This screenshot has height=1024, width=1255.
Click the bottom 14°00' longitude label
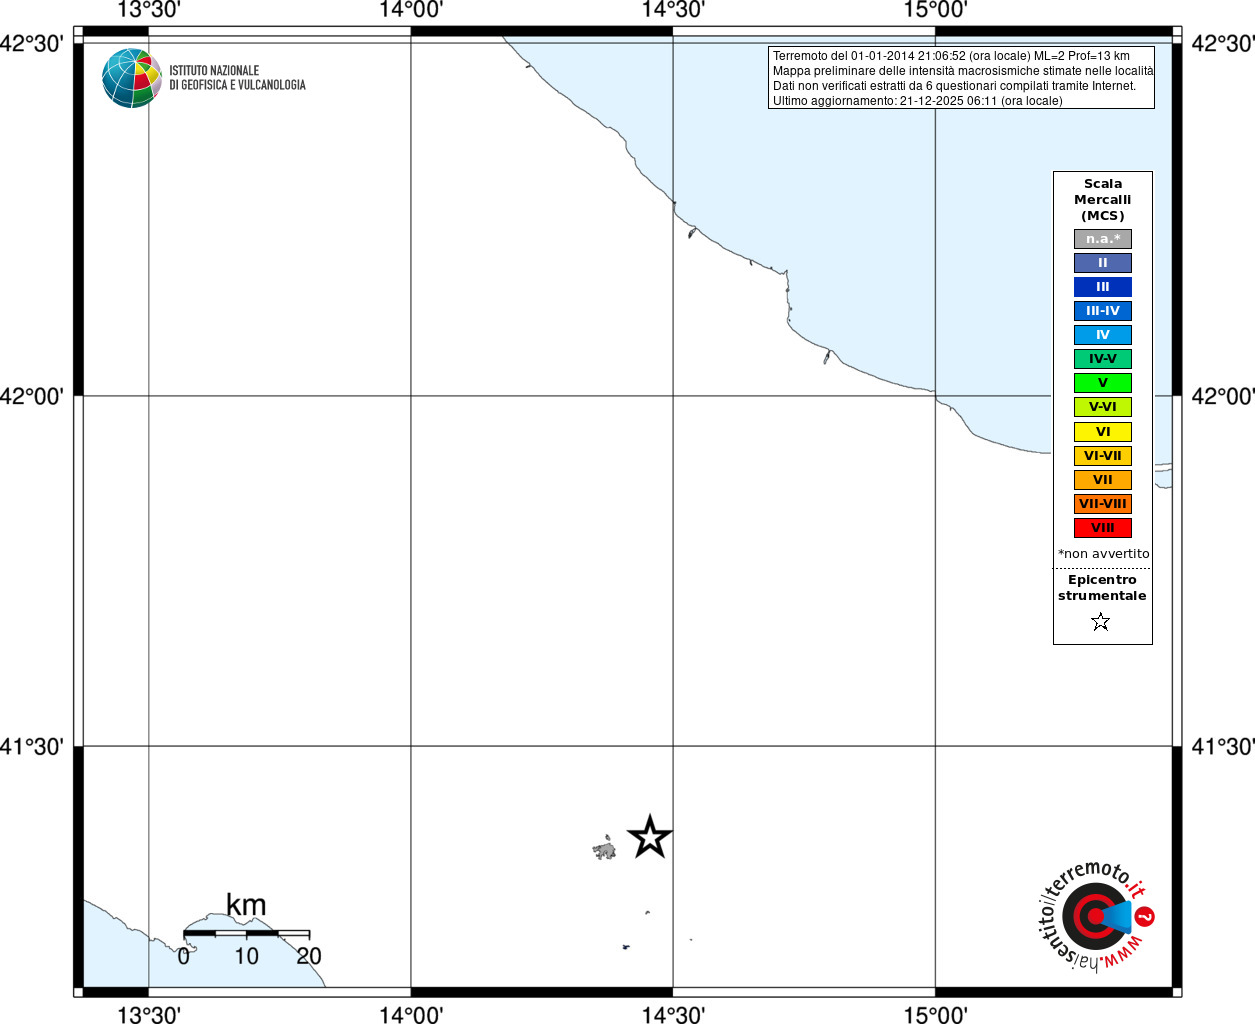(411, 1014)
